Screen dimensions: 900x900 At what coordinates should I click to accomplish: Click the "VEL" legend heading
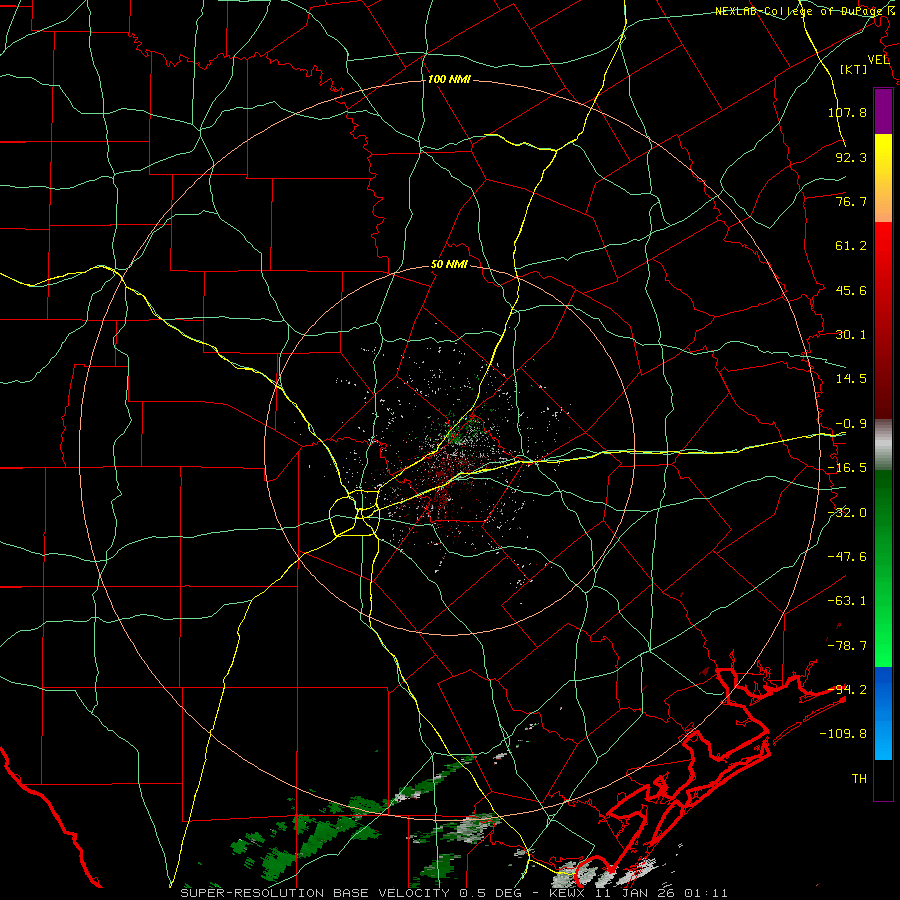coord(878,60)
